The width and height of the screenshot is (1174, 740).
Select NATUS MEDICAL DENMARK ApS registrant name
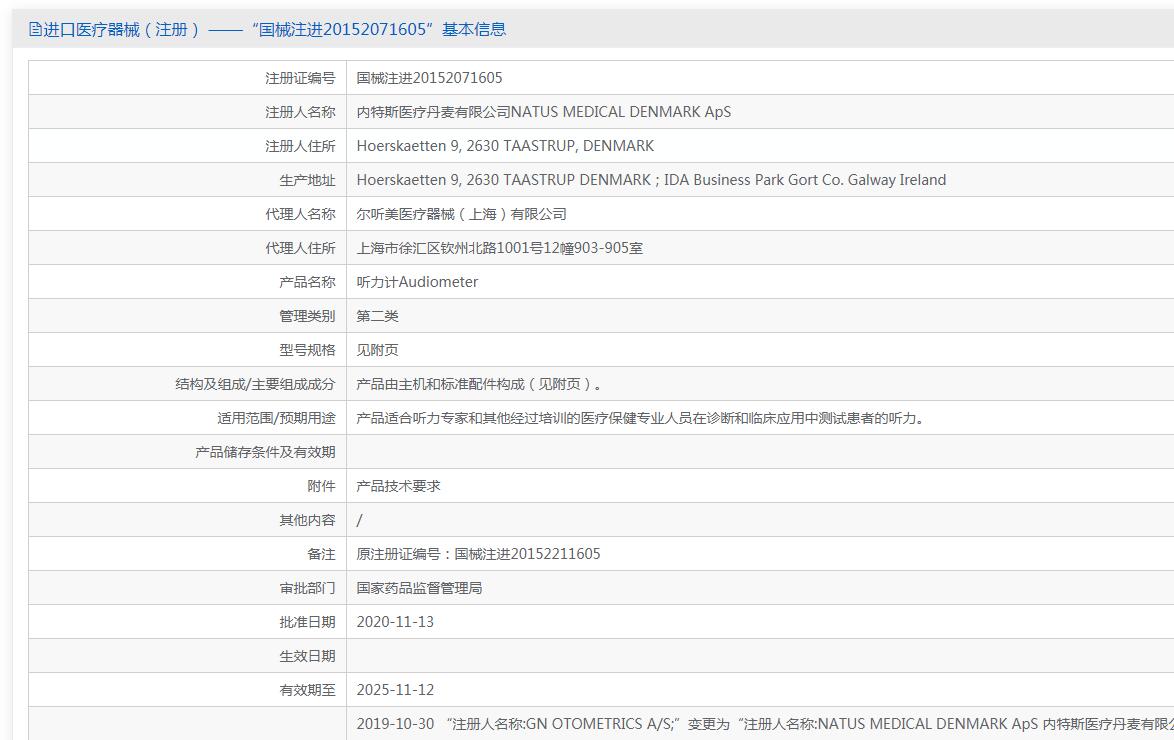coord(621,112)
